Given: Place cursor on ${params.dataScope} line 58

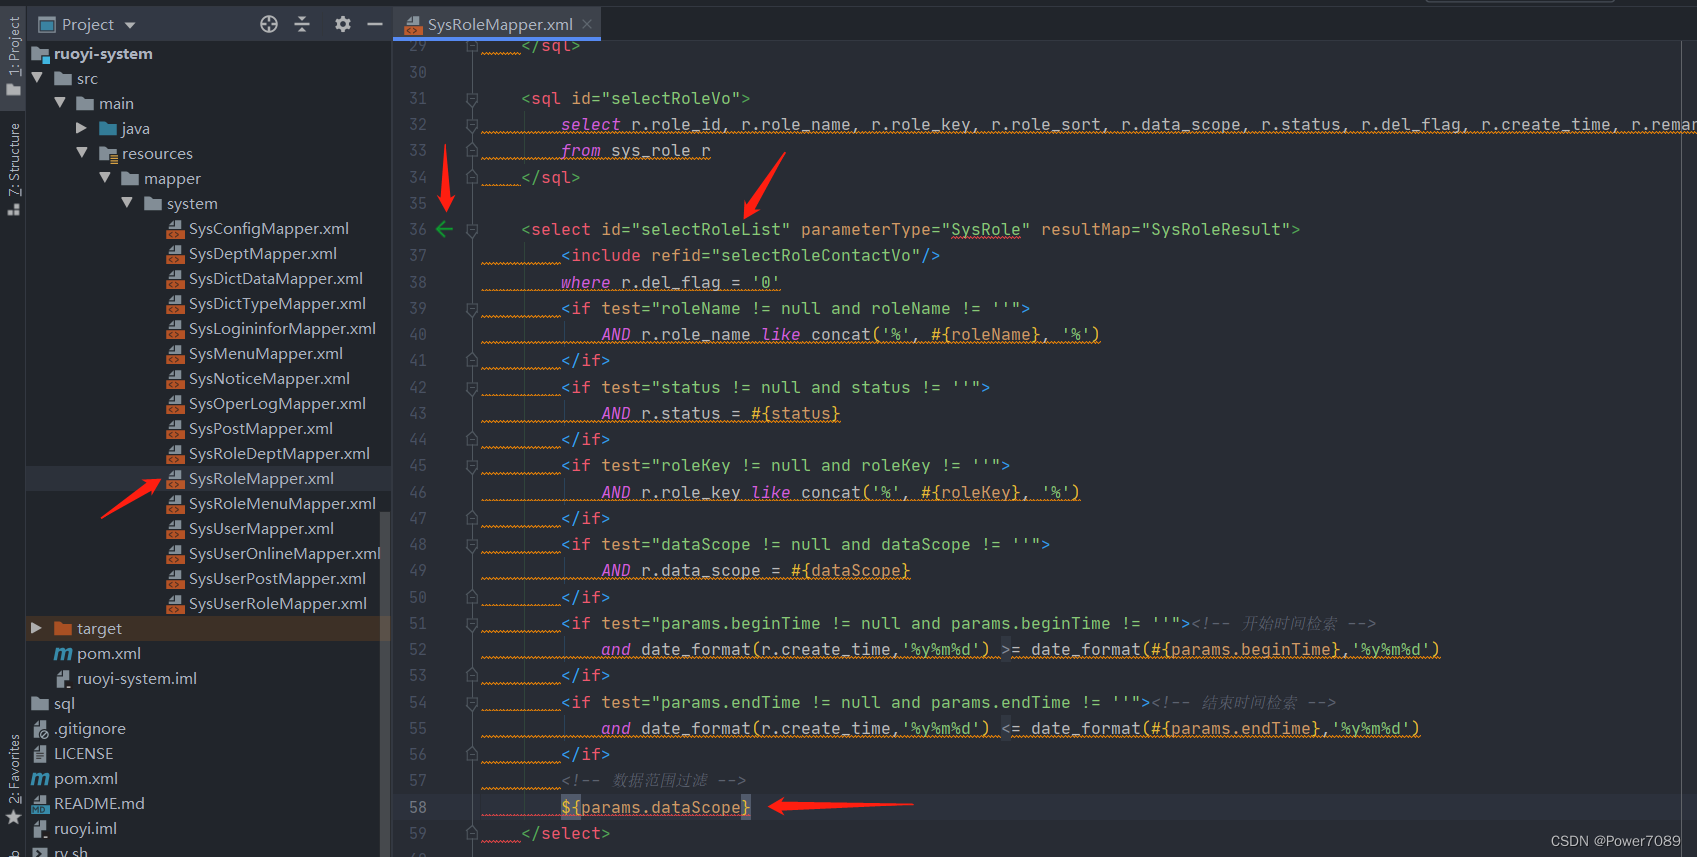Looking at the screenshot, I should 655,807.
